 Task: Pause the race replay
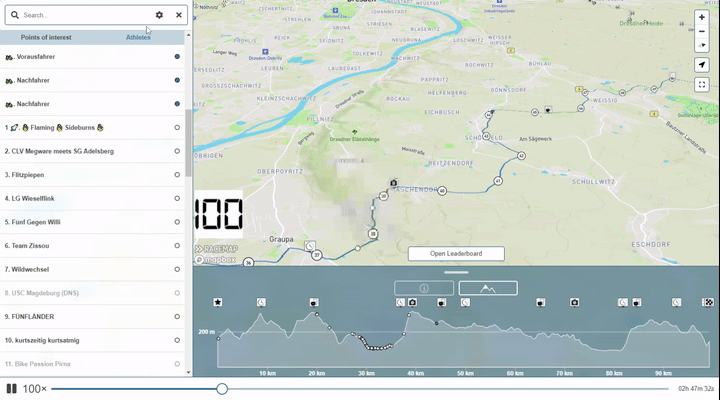[11, 388]
